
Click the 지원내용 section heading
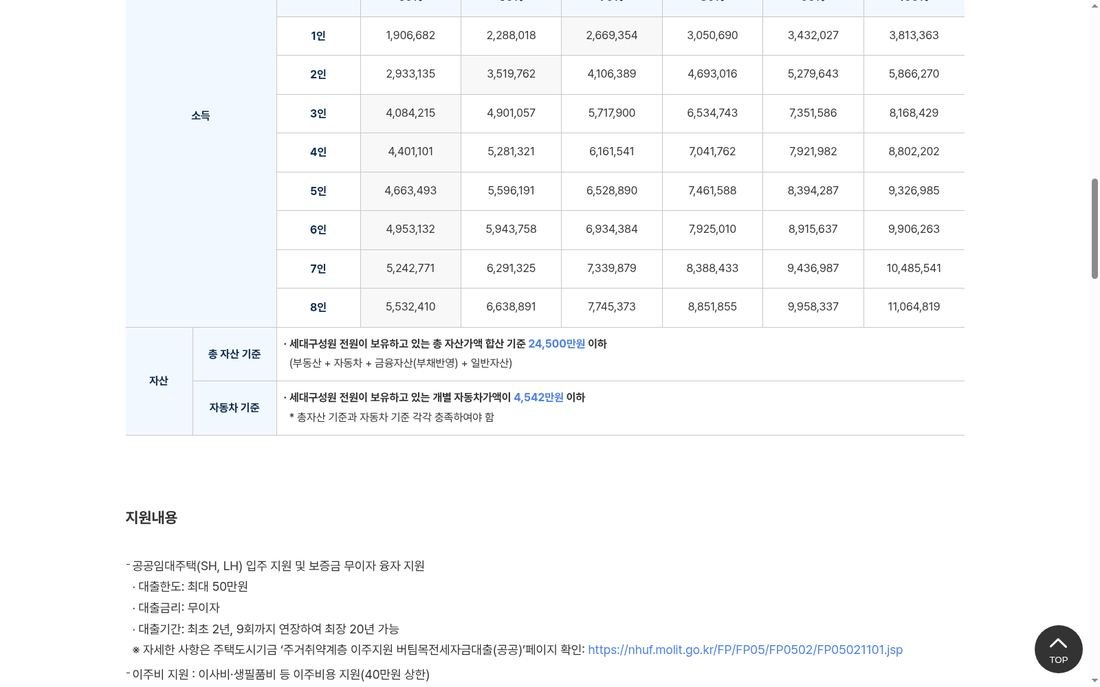(x=152, y=517)
